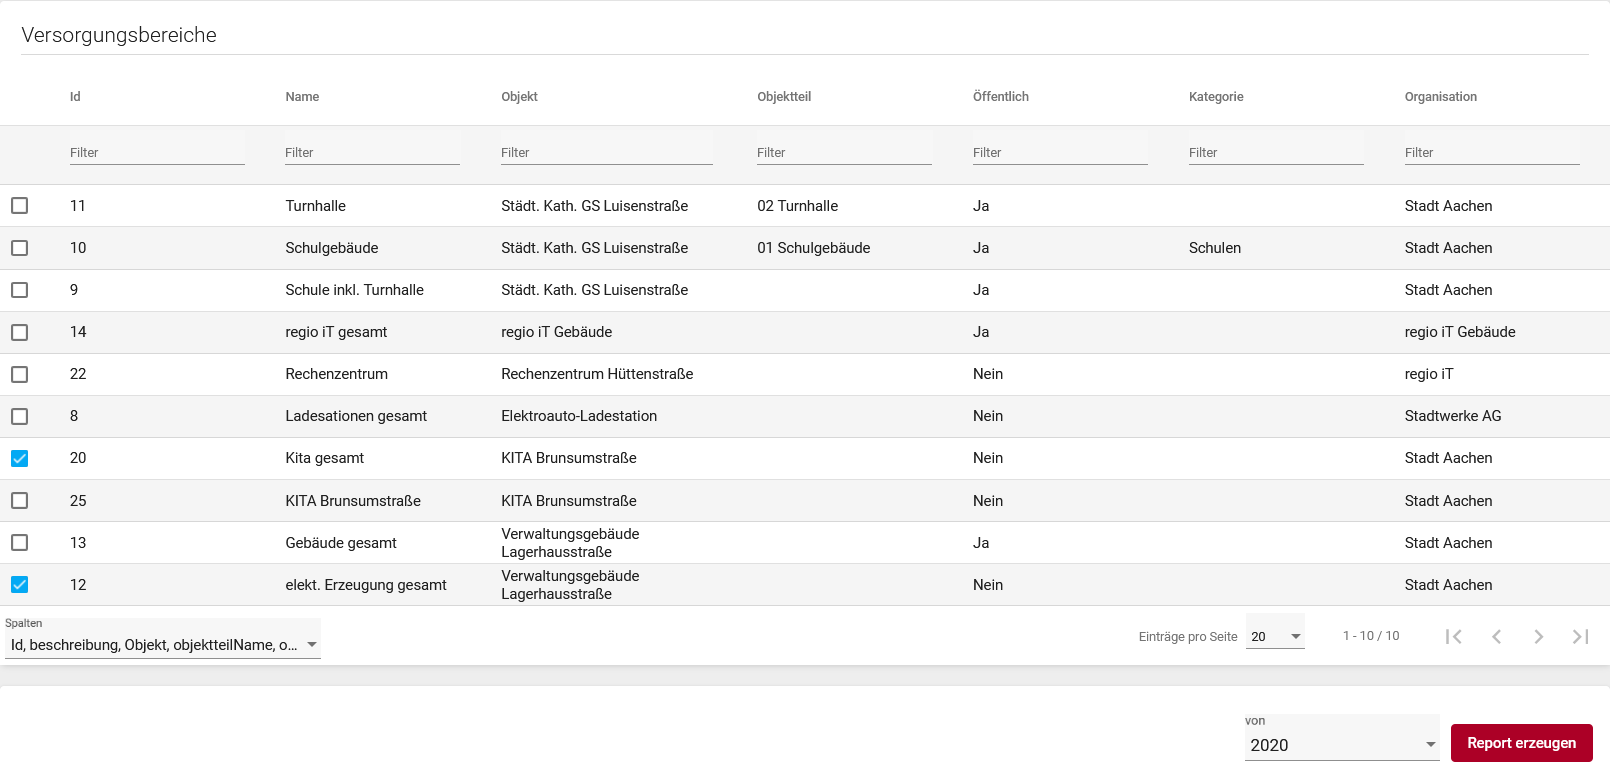Sort by the Id column header
The image size is (1610, 778).
tap(75, 97)
